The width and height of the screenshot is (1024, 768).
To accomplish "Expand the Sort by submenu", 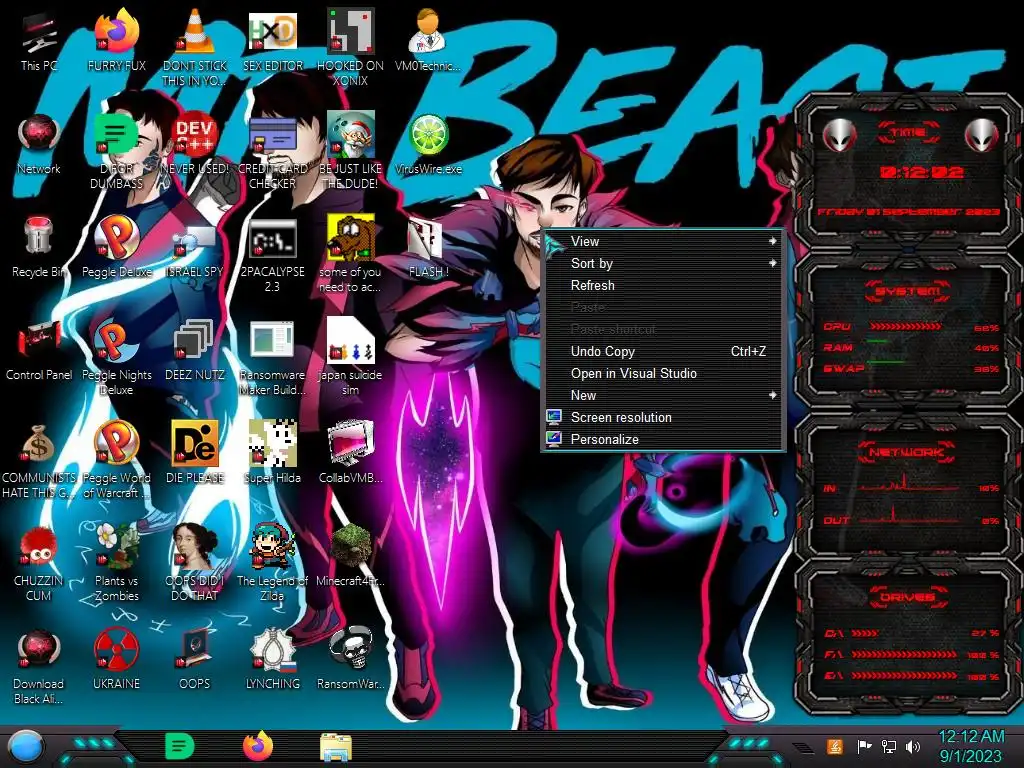I will pyautogui.click(x=663, y=263).
